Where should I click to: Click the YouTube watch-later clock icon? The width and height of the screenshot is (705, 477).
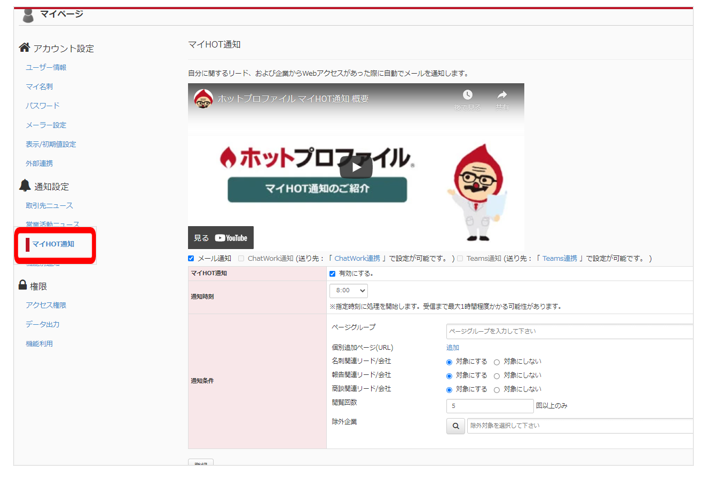pos(468,95)
